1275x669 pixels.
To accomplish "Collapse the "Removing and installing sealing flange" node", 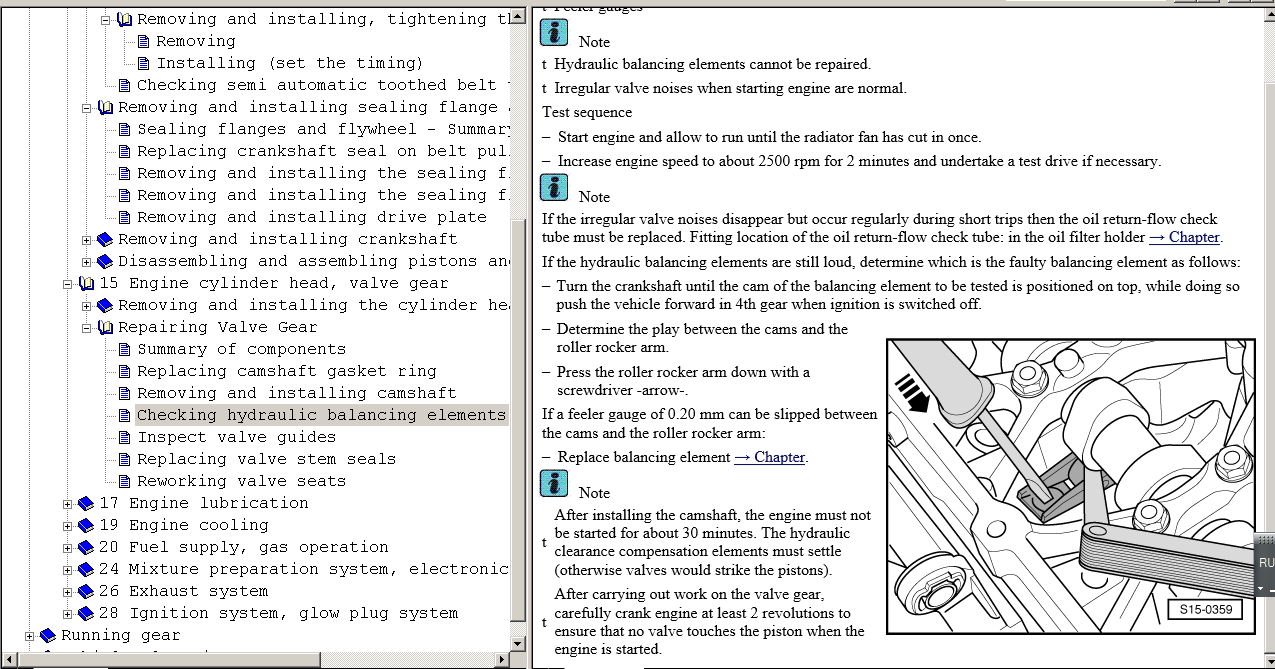I will click(86, 108).
